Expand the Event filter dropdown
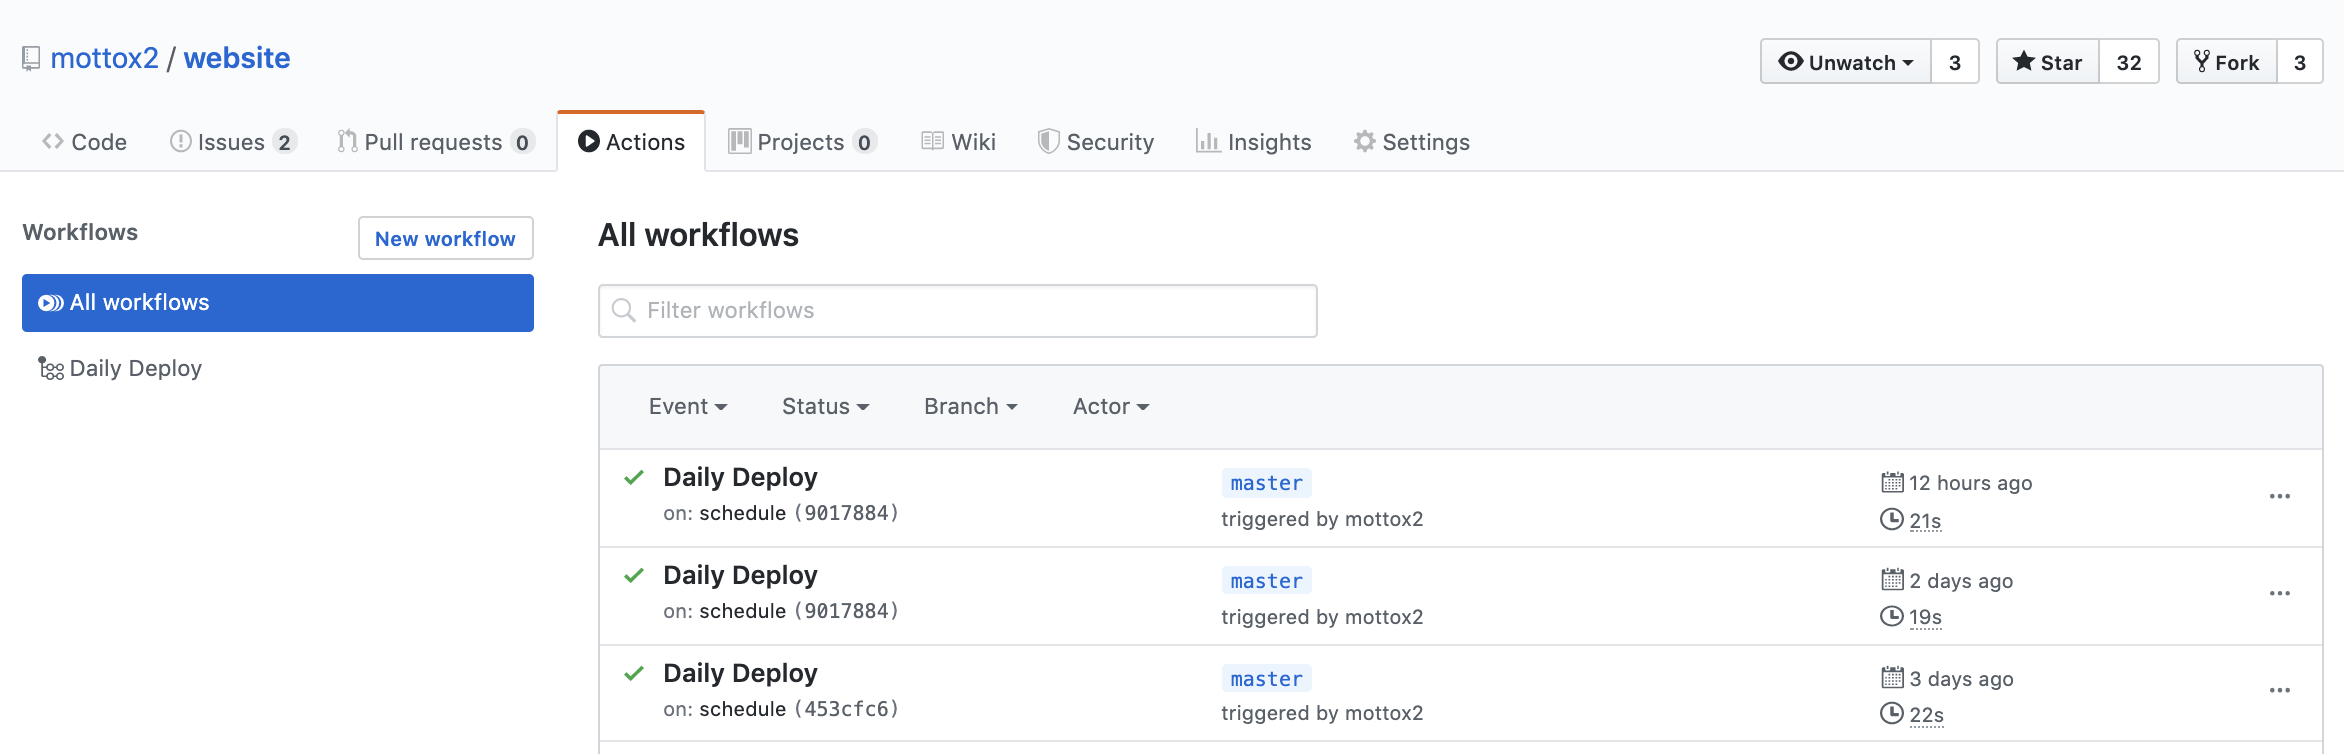2344x754 pixels. 688,407
